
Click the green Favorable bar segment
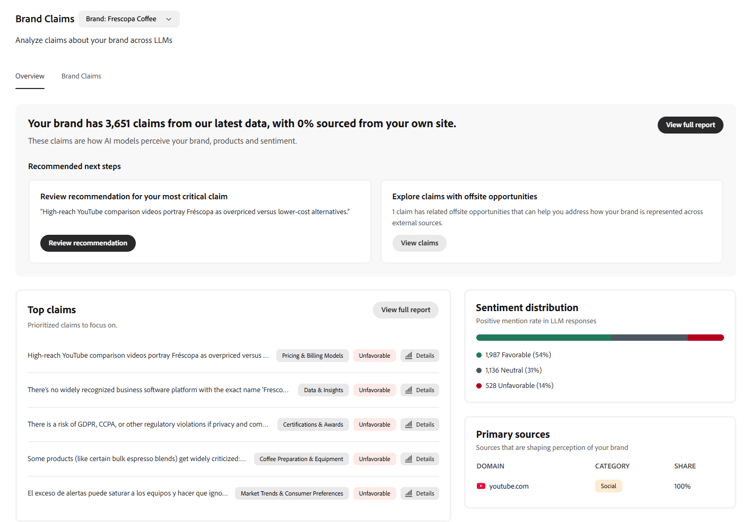[x=543, y=338]
